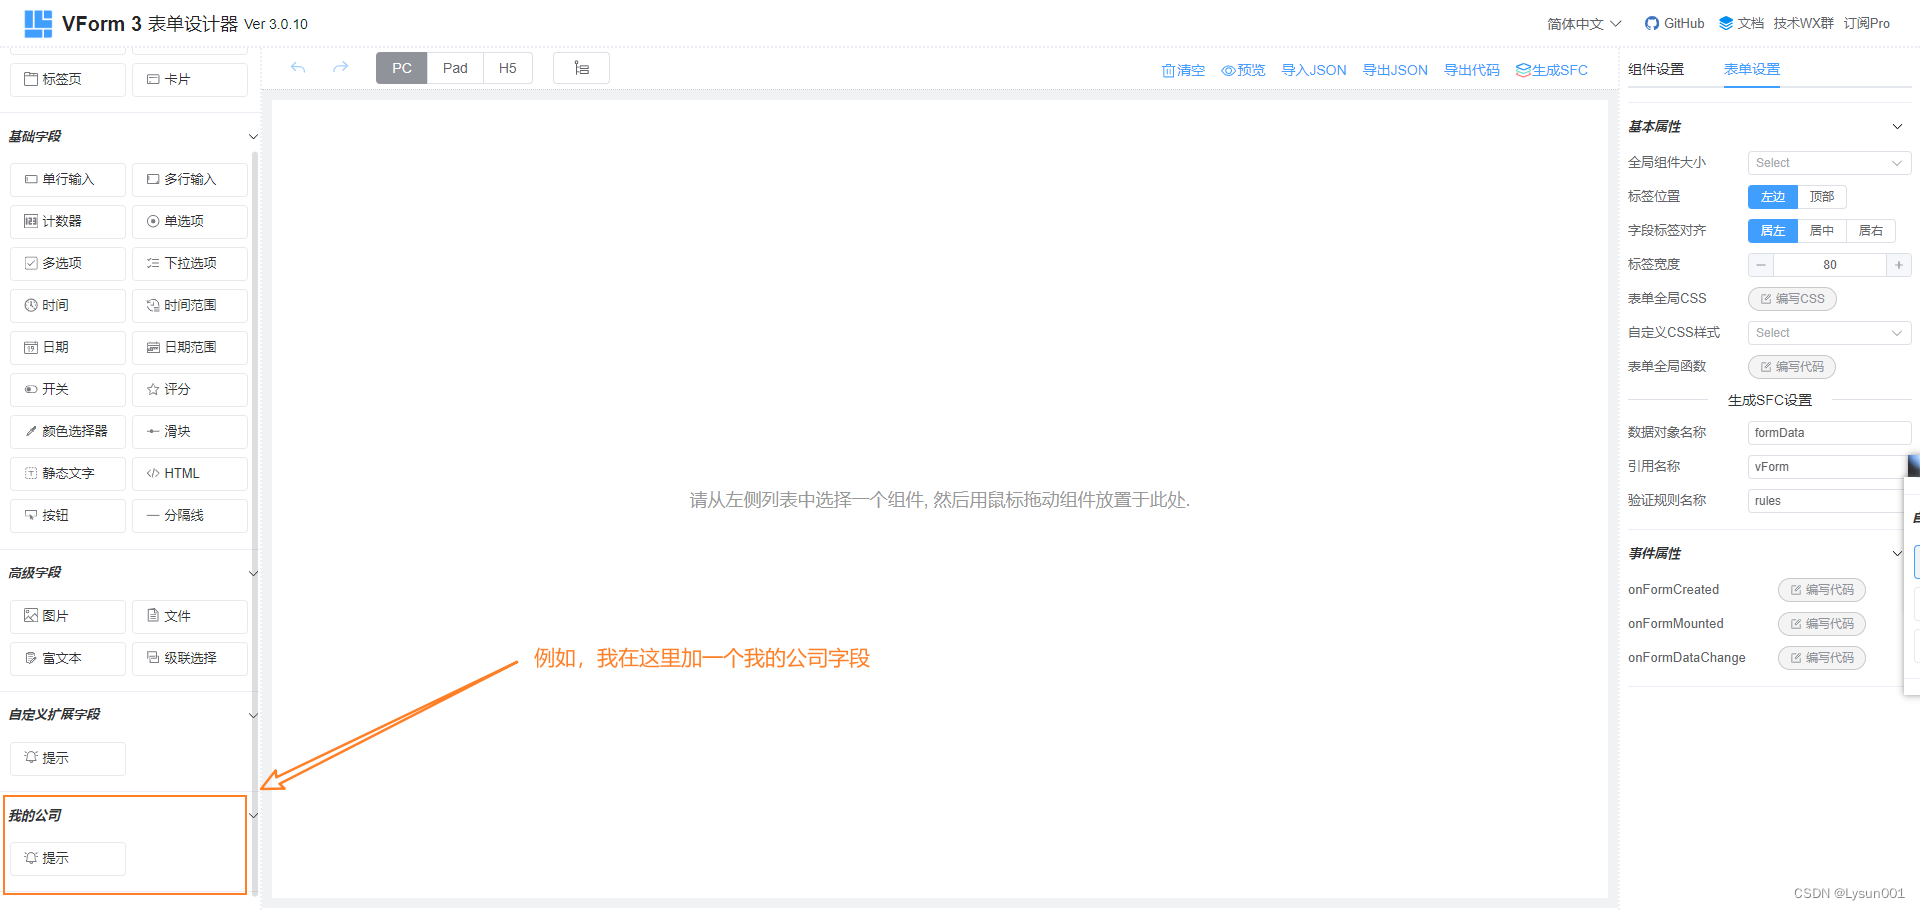Collapse the 基础字段 section
Viewport: 1920px width, 910px height.
click(x=253, y=136)
